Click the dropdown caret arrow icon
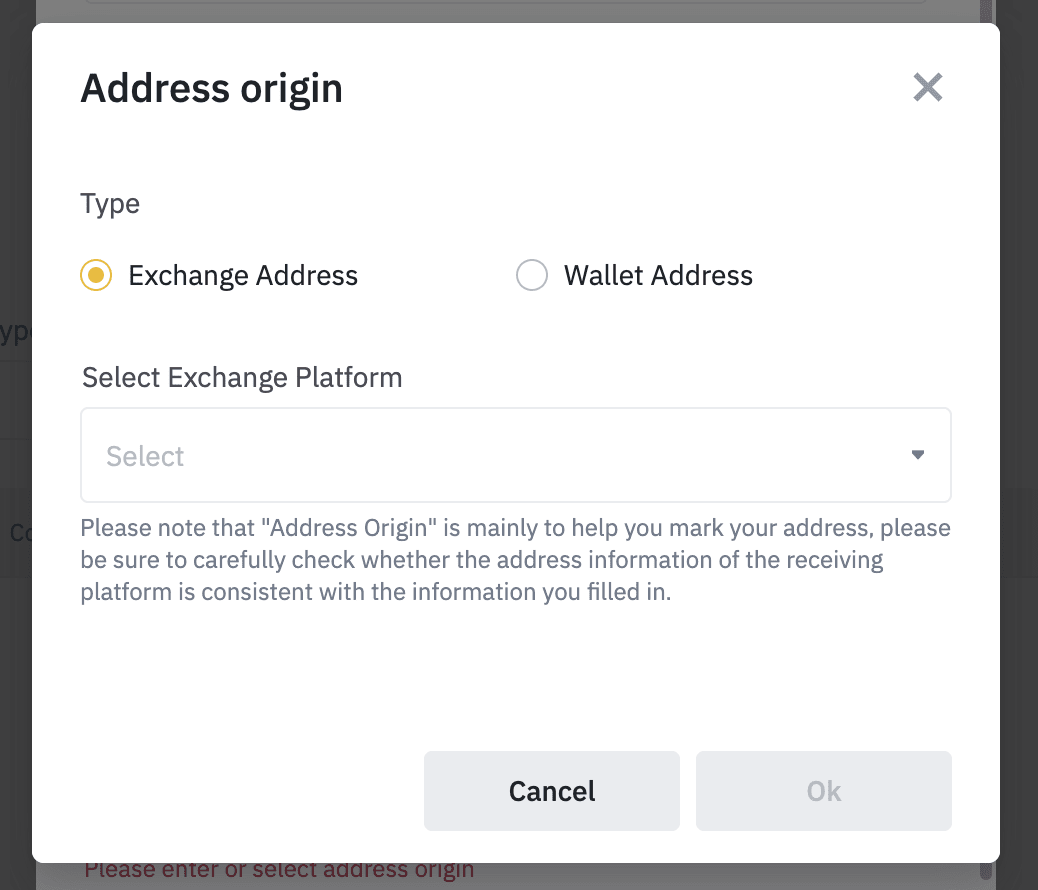Screen dimensions: 1038x890 pyautogui.click(x=918, y=455)
